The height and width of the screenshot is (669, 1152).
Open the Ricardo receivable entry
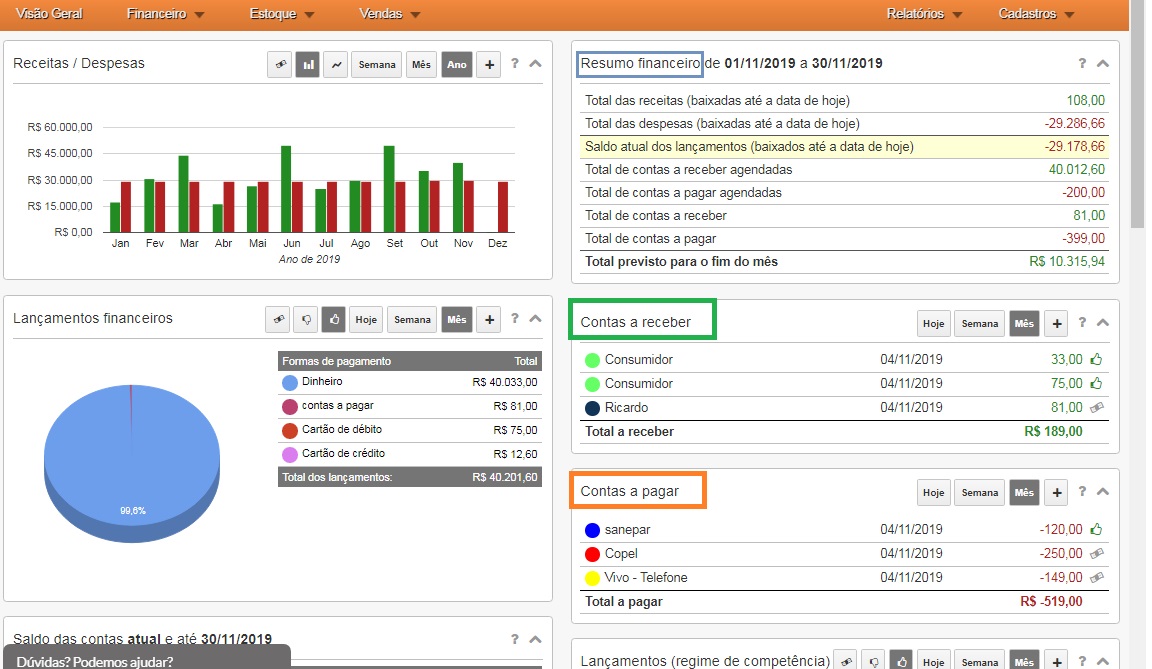pyautogui.click(x=626, y=408)
